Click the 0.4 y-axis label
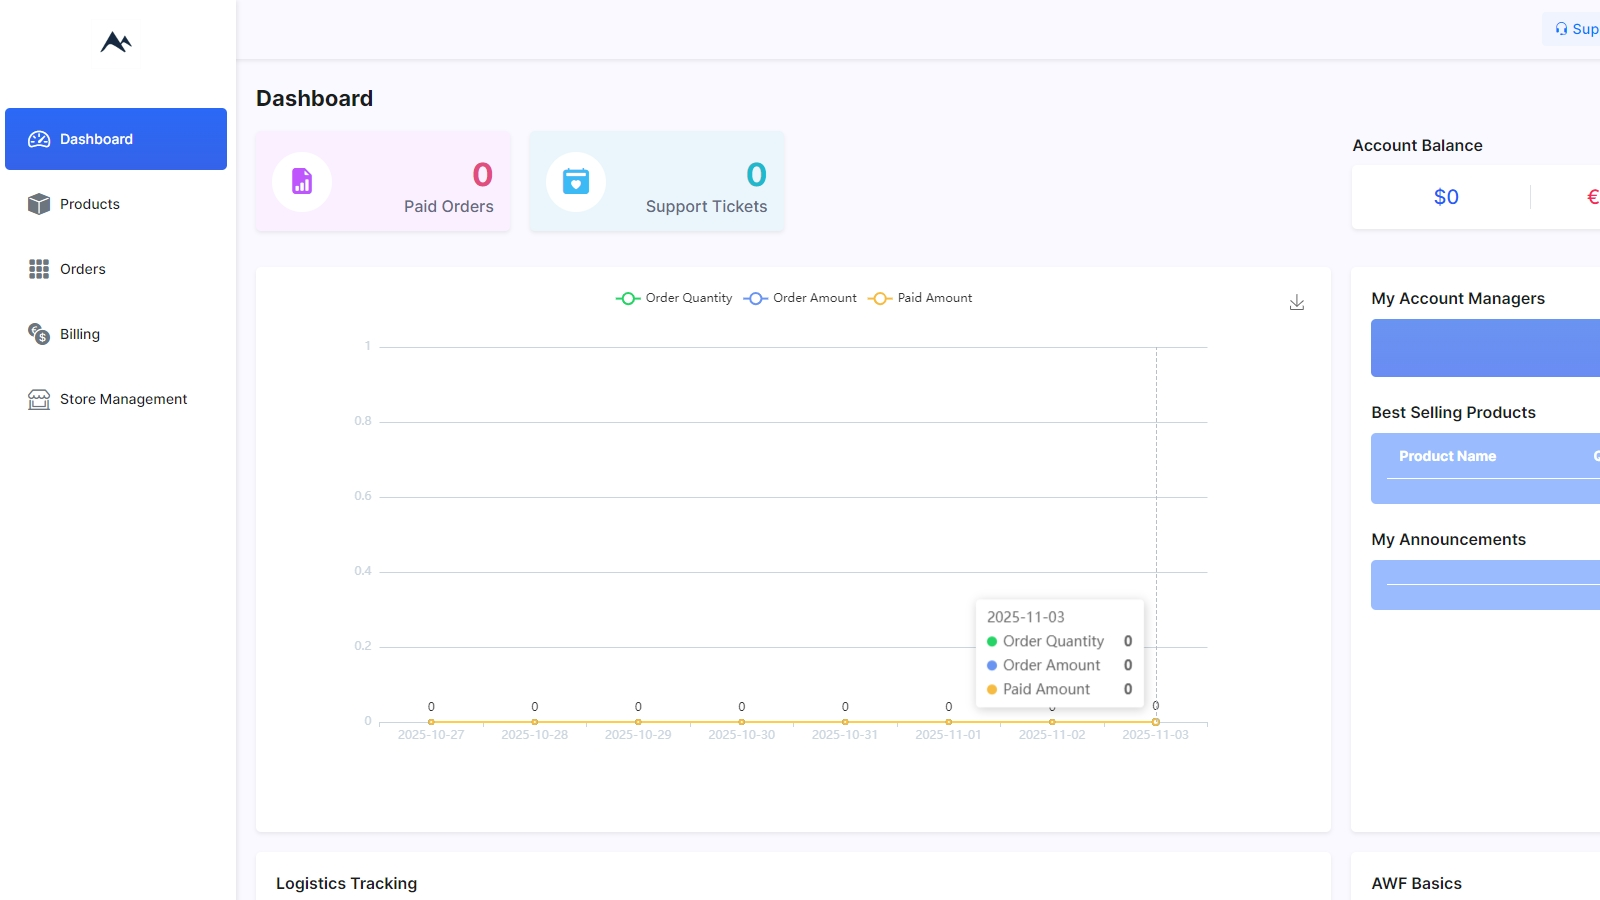This screenshot has height=900, width=1600. tap(363, 571)
